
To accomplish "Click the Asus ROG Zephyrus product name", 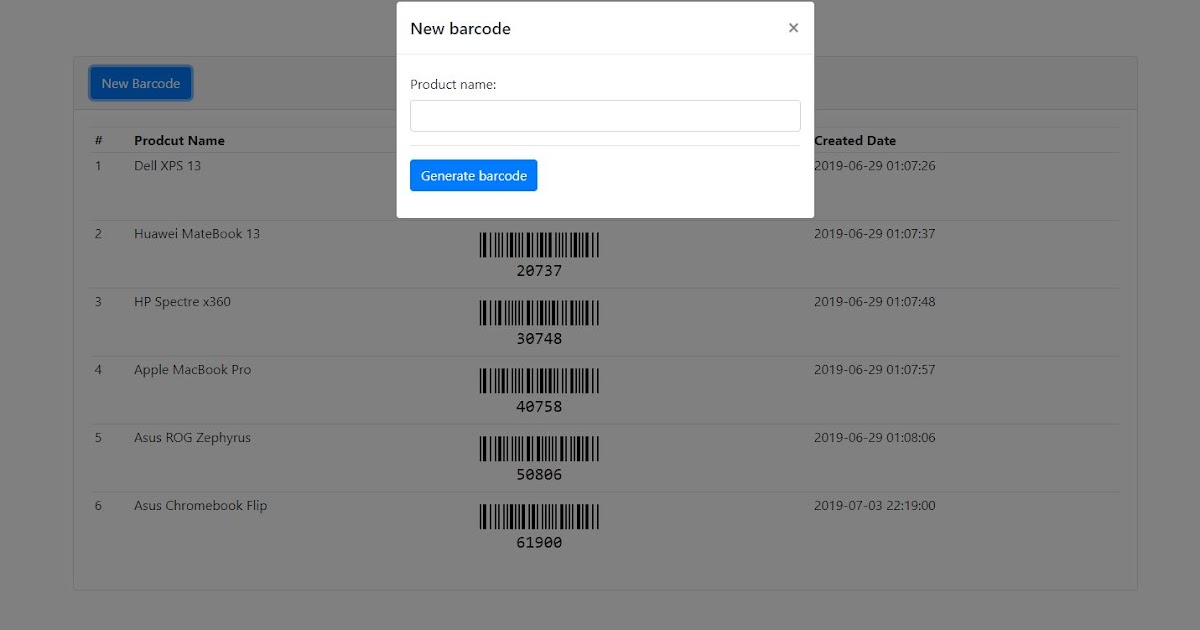I will (x=192, y=437).
